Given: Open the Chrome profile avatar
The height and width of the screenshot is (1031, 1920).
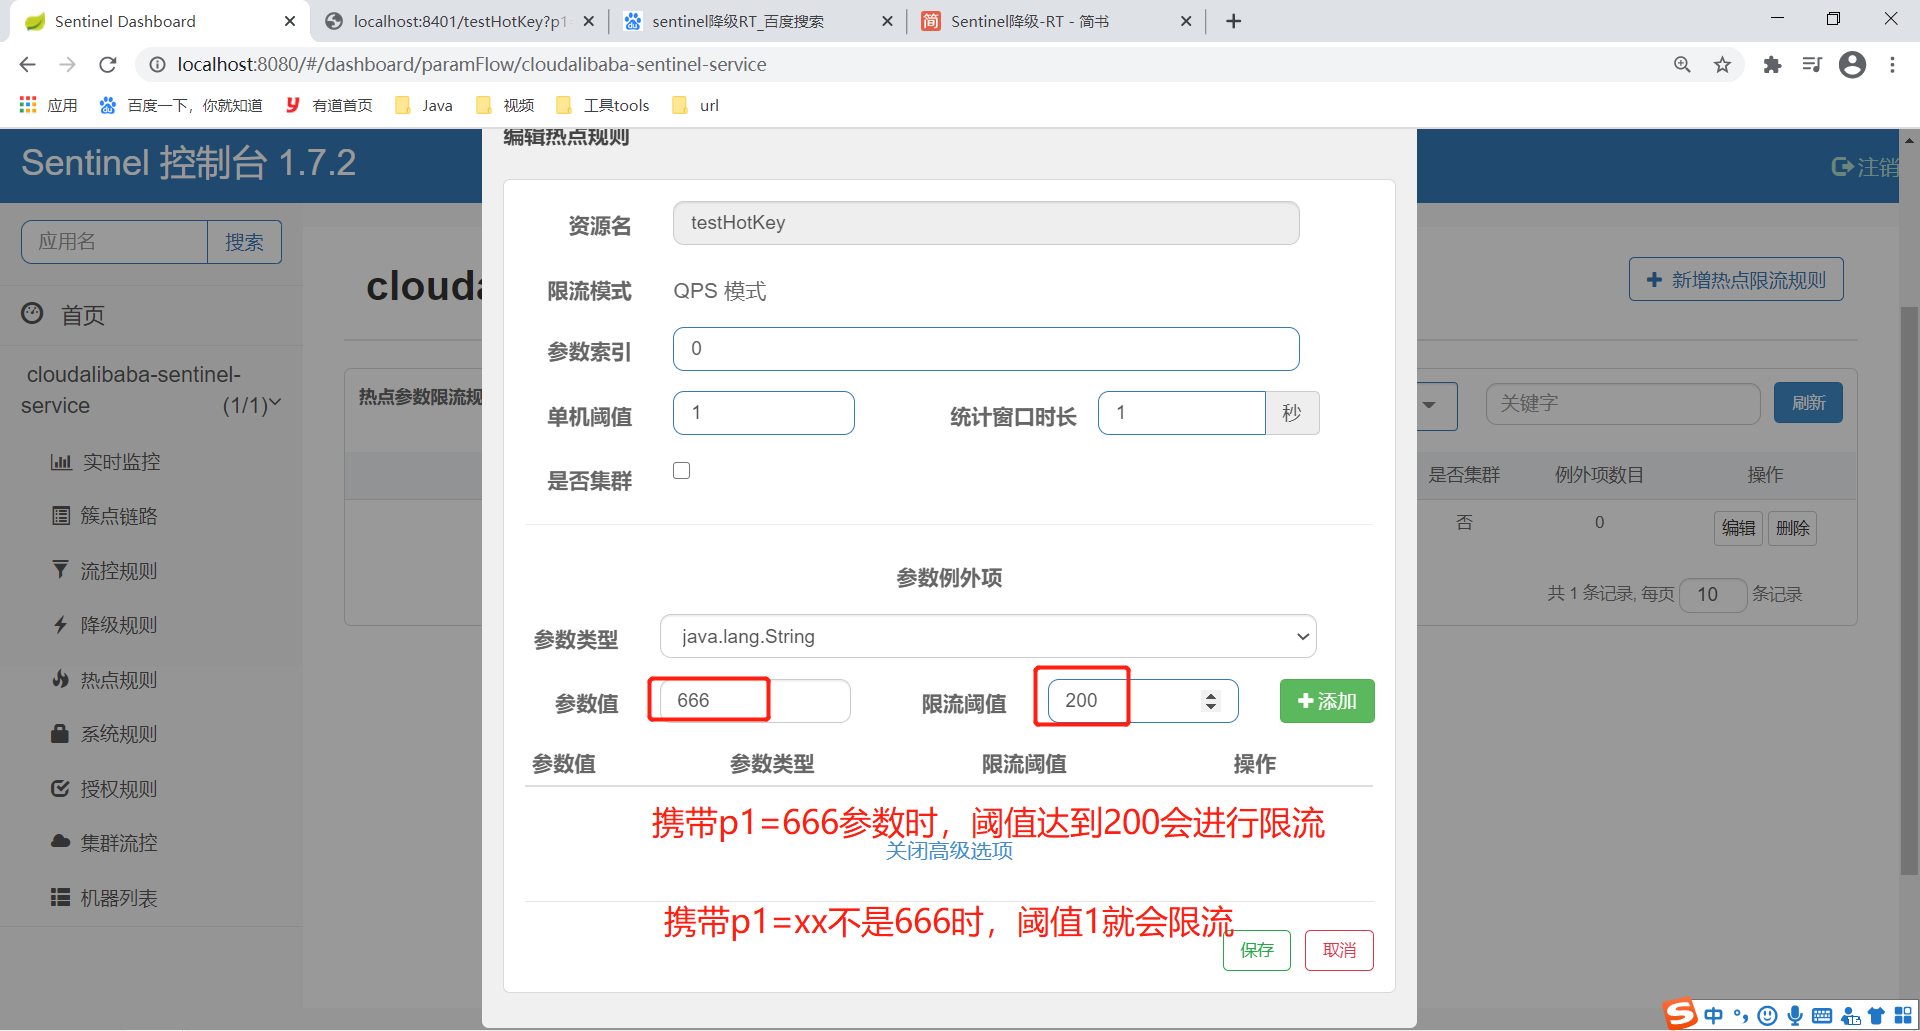Looking at the screenshot, I should 1852,65.
